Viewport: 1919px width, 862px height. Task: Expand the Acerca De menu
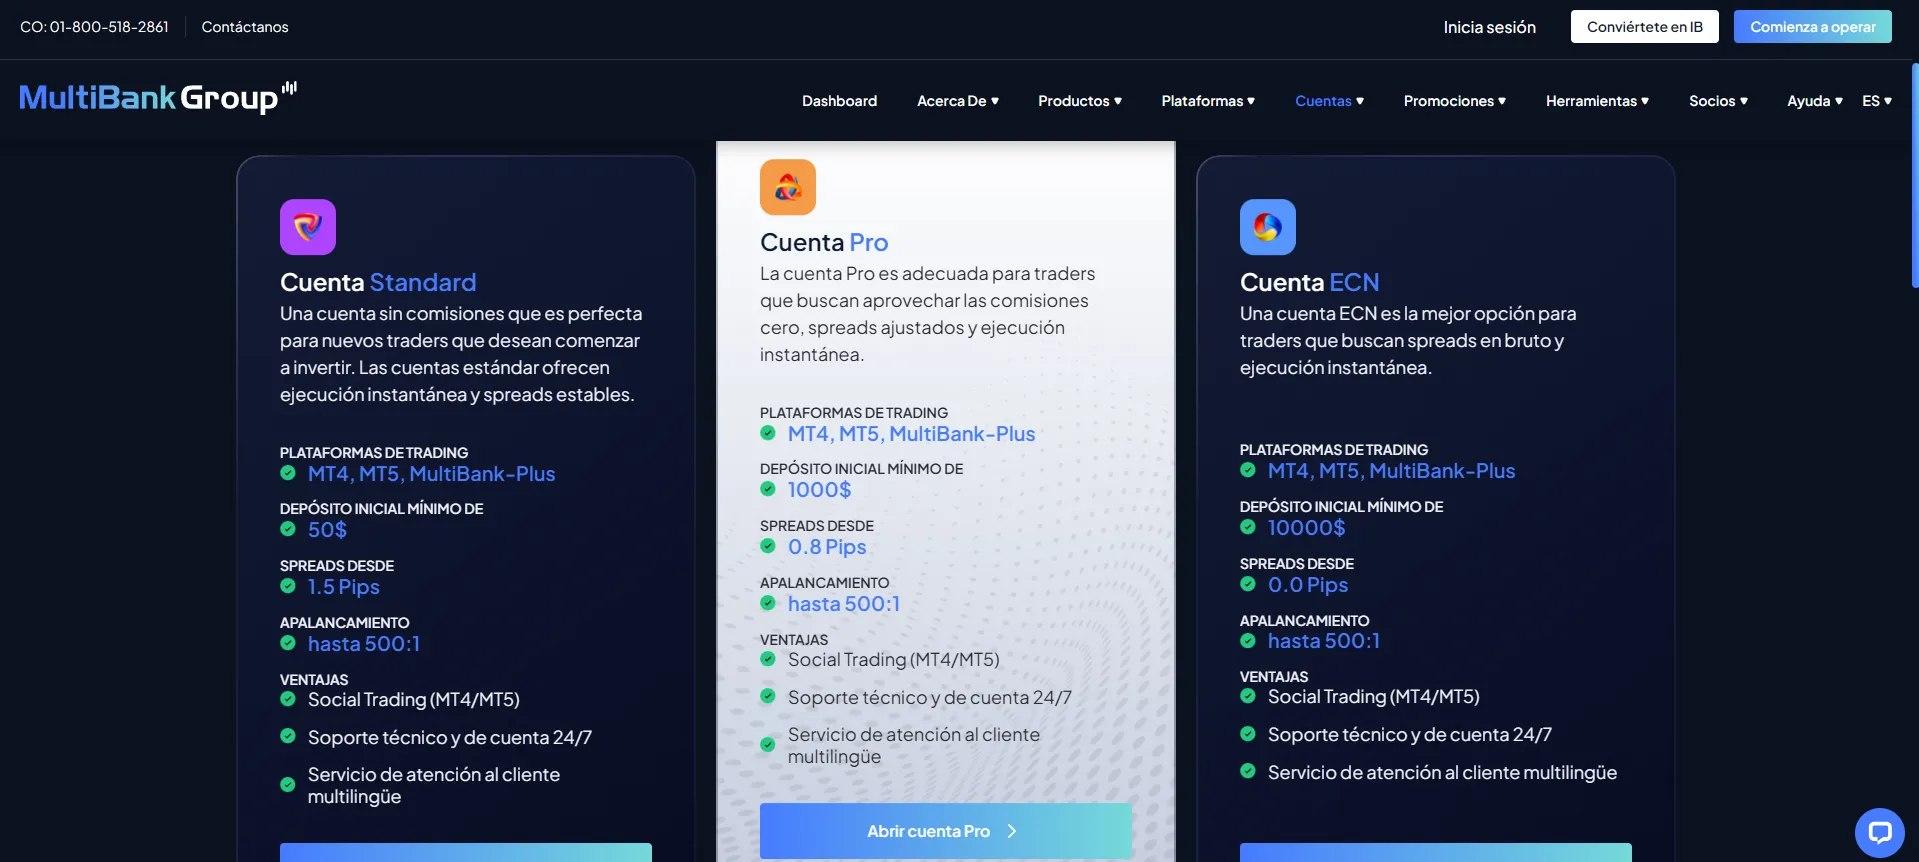point(958,101)
